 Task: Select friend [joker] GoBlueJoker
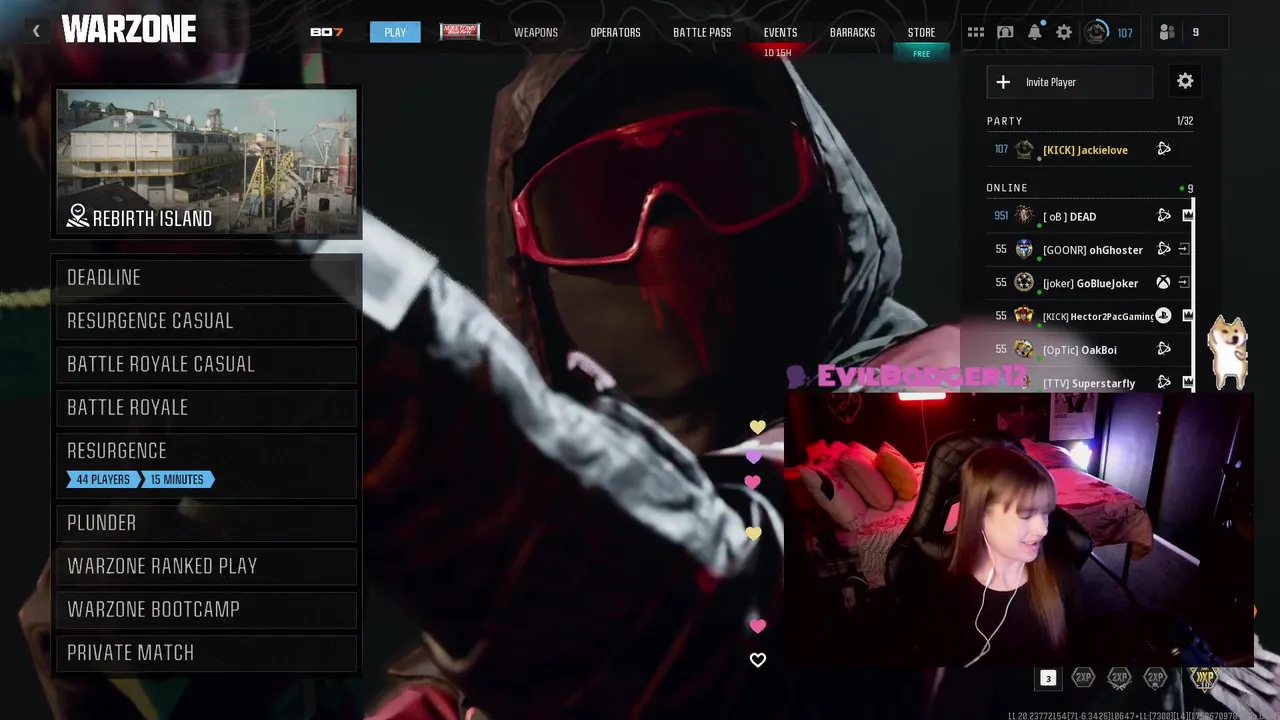(x=1090, y=283)
